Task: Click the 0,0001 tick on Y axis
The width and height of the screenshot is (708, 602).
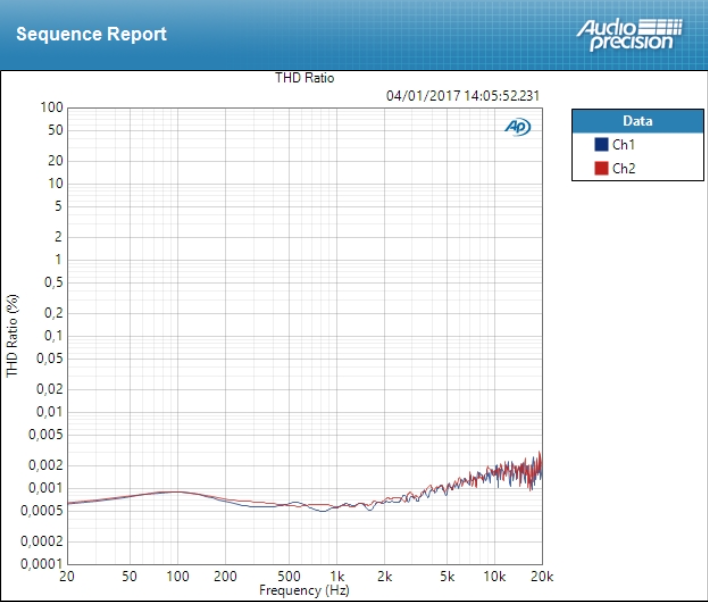Action: 43,564
